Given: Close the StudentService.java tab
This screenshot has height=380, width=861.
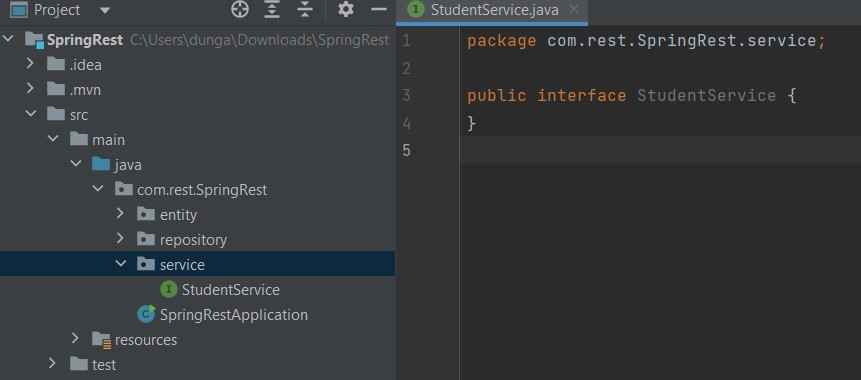Looking at the screenshot, I should 574,9.
